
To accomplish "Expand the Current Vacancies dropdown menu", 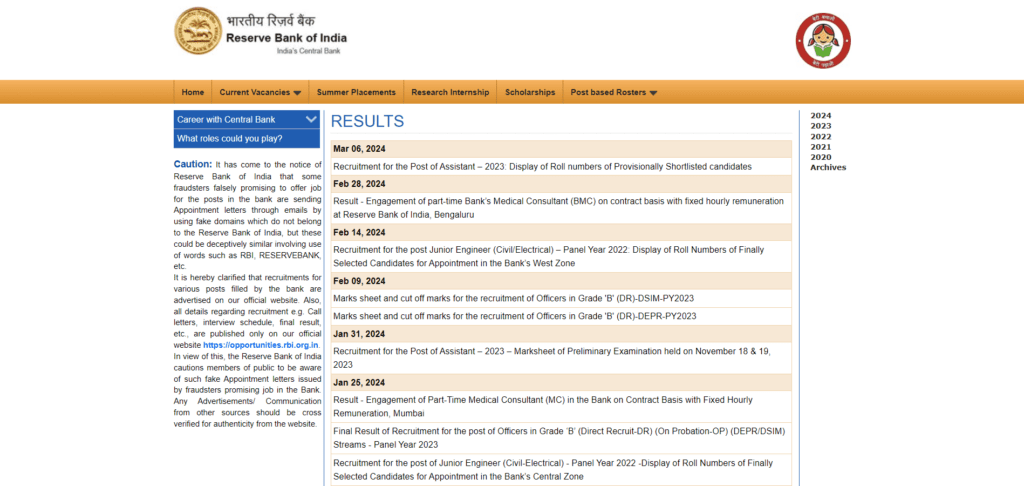I will pyautogui.click(x=260, y=92).
